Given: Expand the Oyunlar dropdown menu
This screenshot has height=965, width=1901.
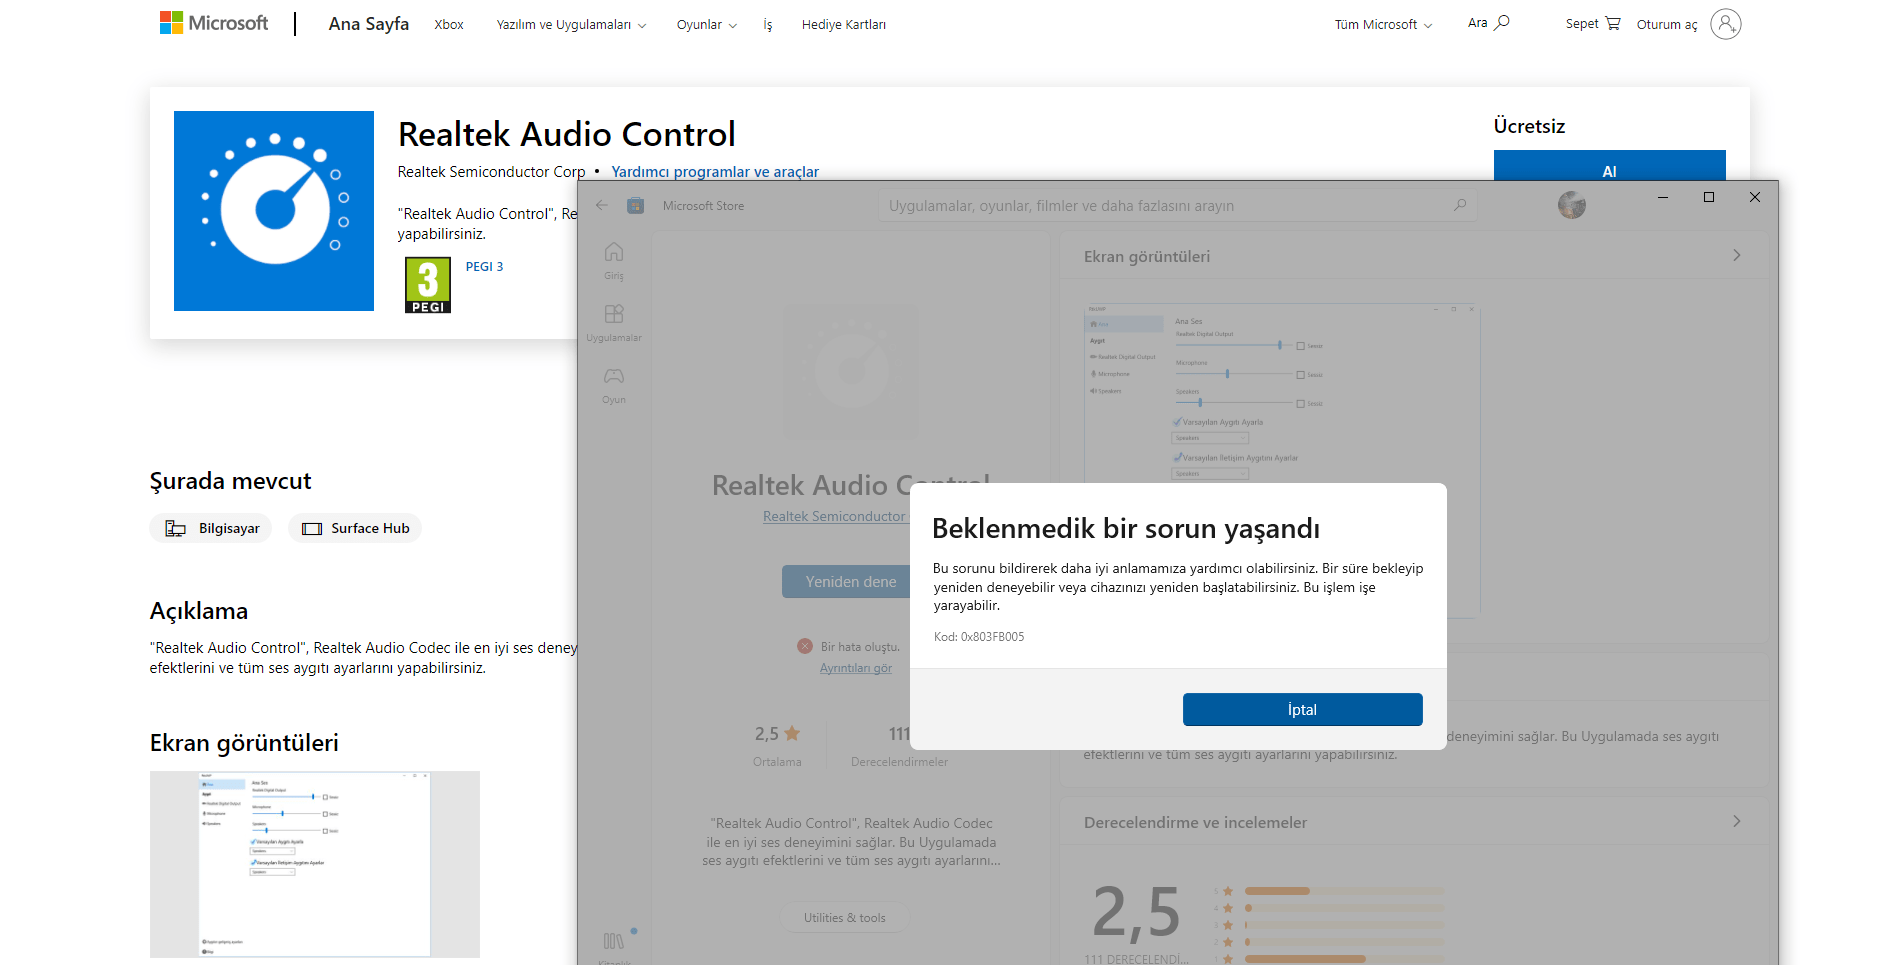Looking at the screenshot, I should coord(706,24).
